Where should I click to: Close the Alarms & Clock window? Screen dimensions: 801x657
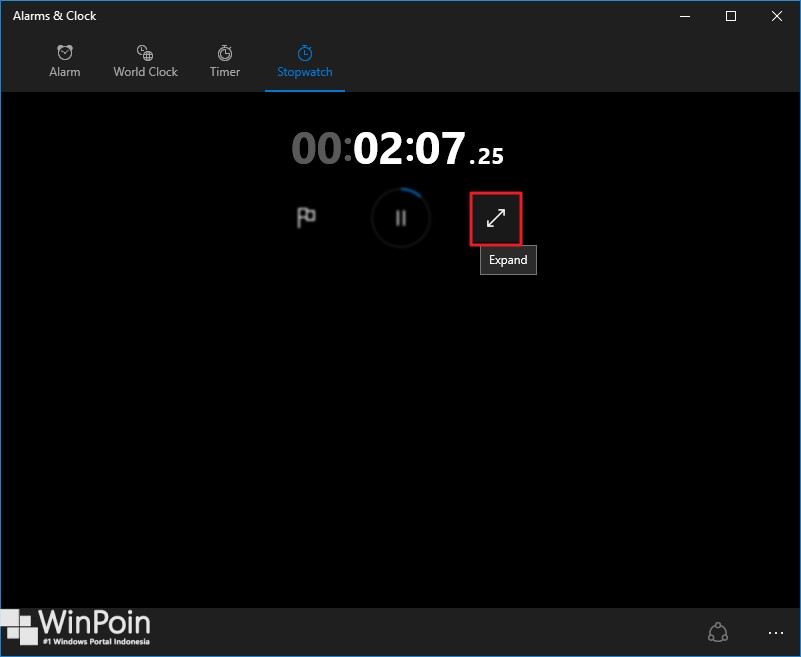[x=776, y=16]
